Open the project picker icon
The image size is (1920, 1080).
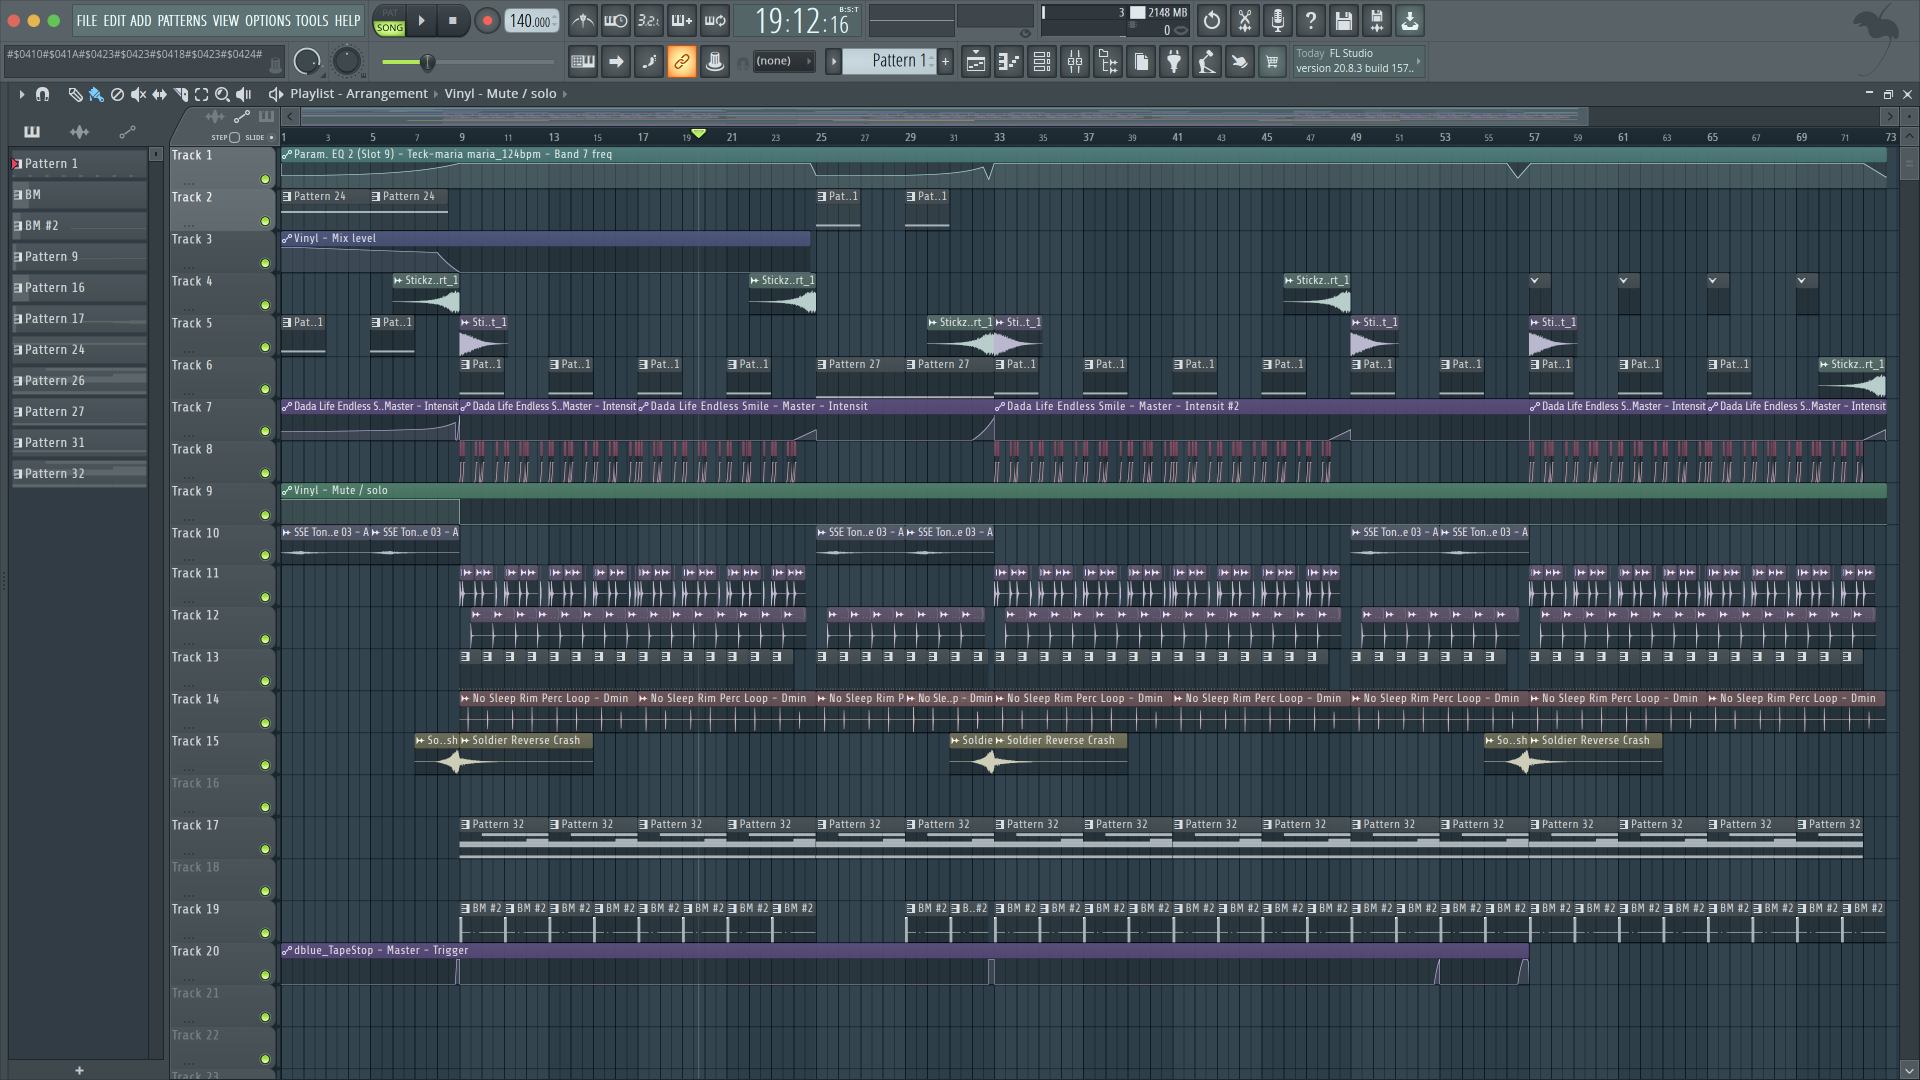tap(1141, 62)
